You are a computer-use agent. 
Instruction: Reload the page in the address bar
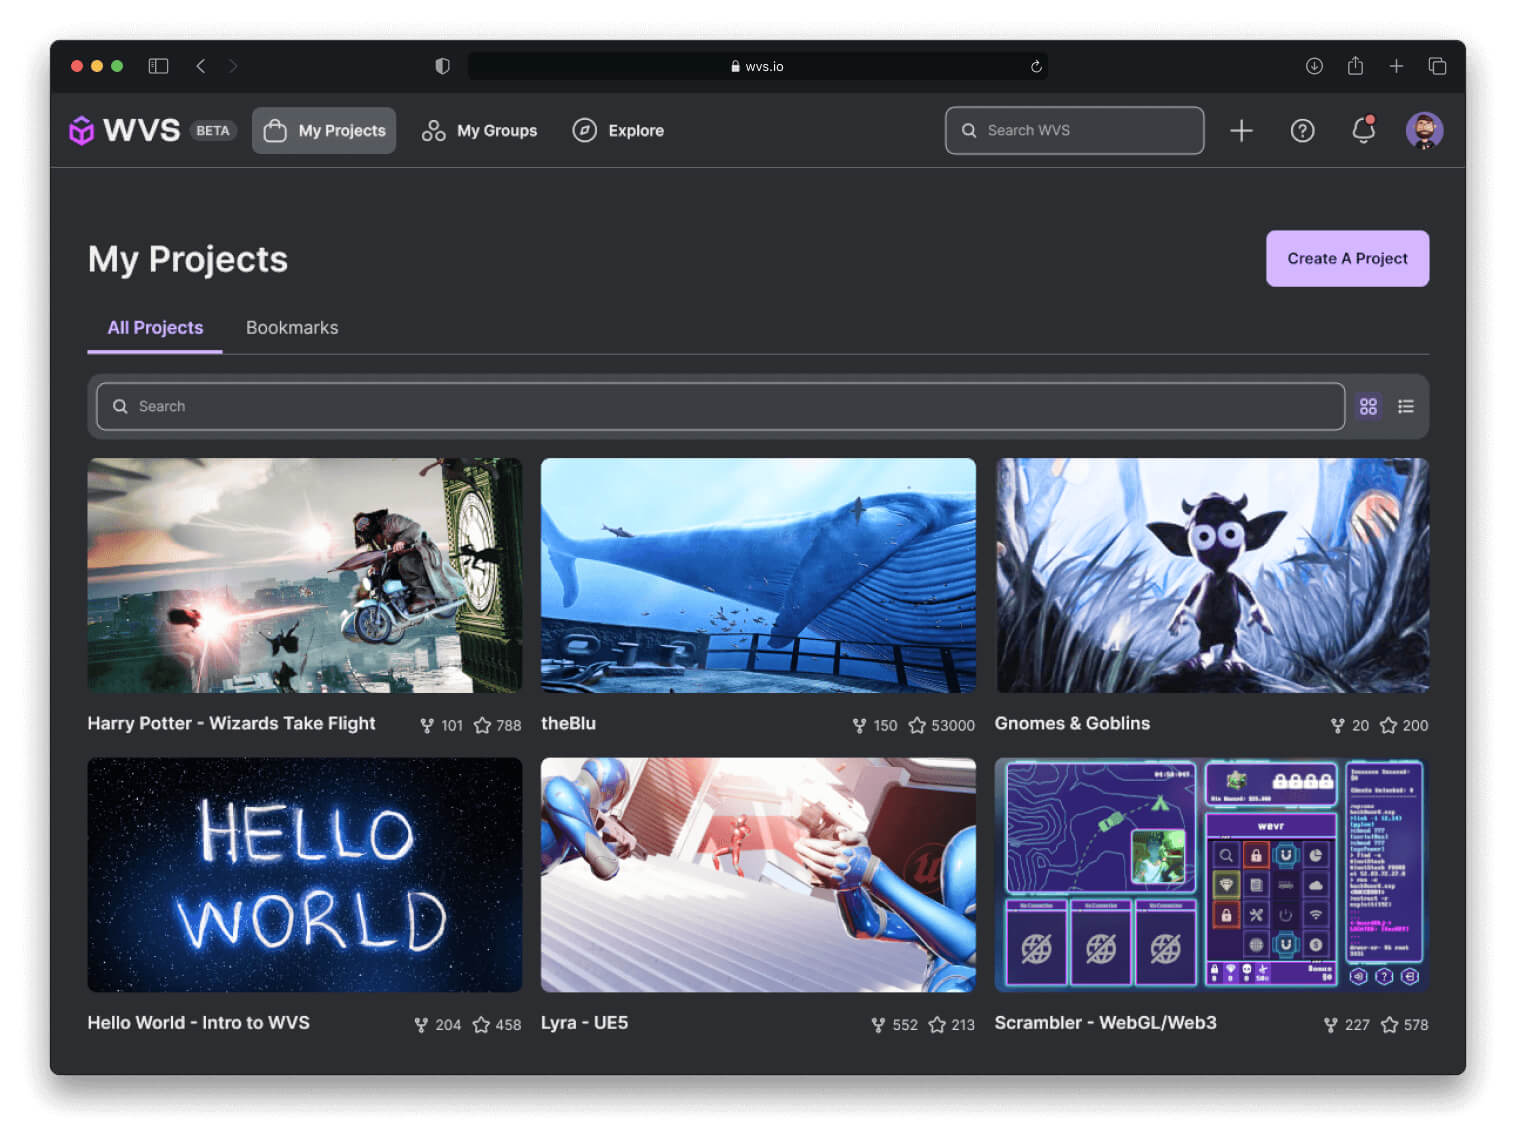[1036, 67]
